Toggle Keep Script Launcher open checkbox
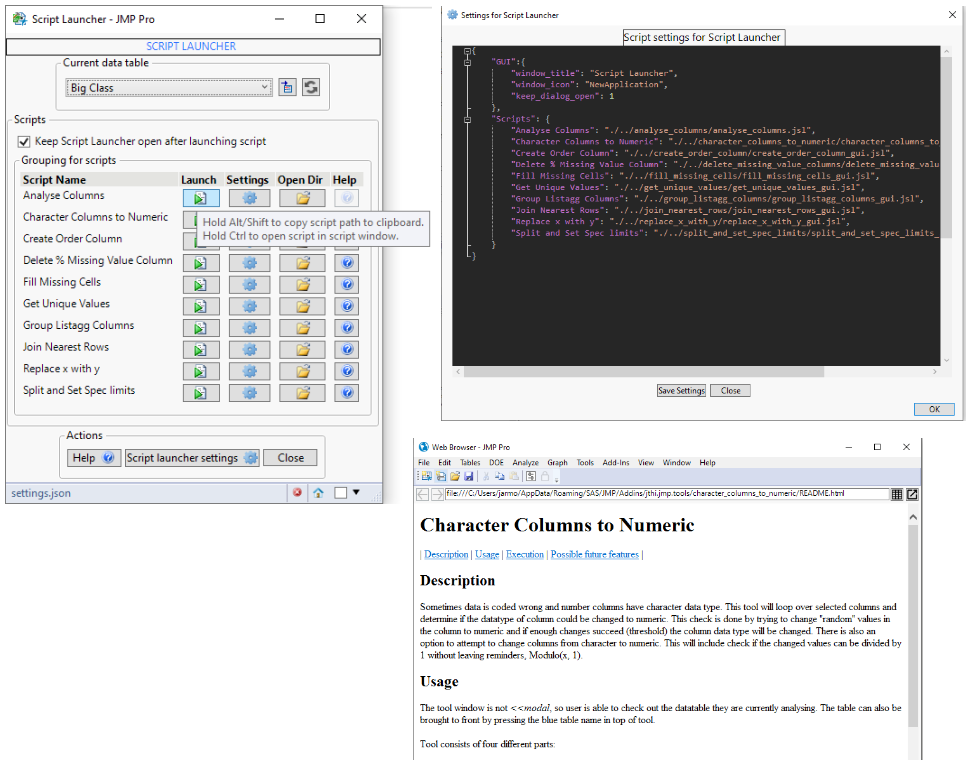Image resolution: width=966 pixels, height=777 pixels. pos(25,142)
